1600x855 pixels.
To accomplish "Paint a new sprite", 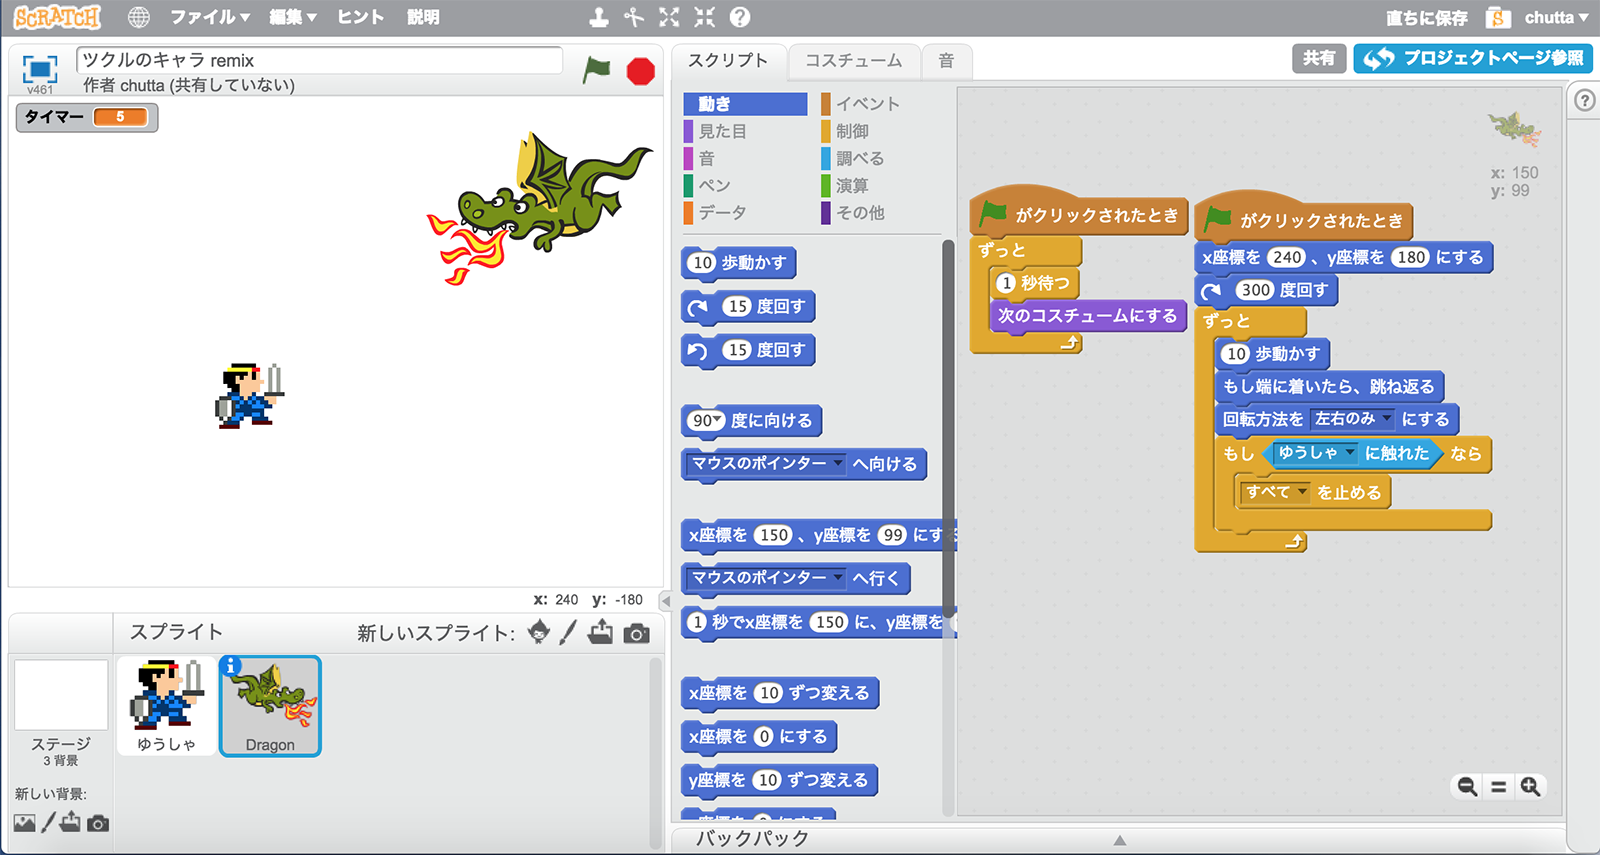I will pos(568,632).
